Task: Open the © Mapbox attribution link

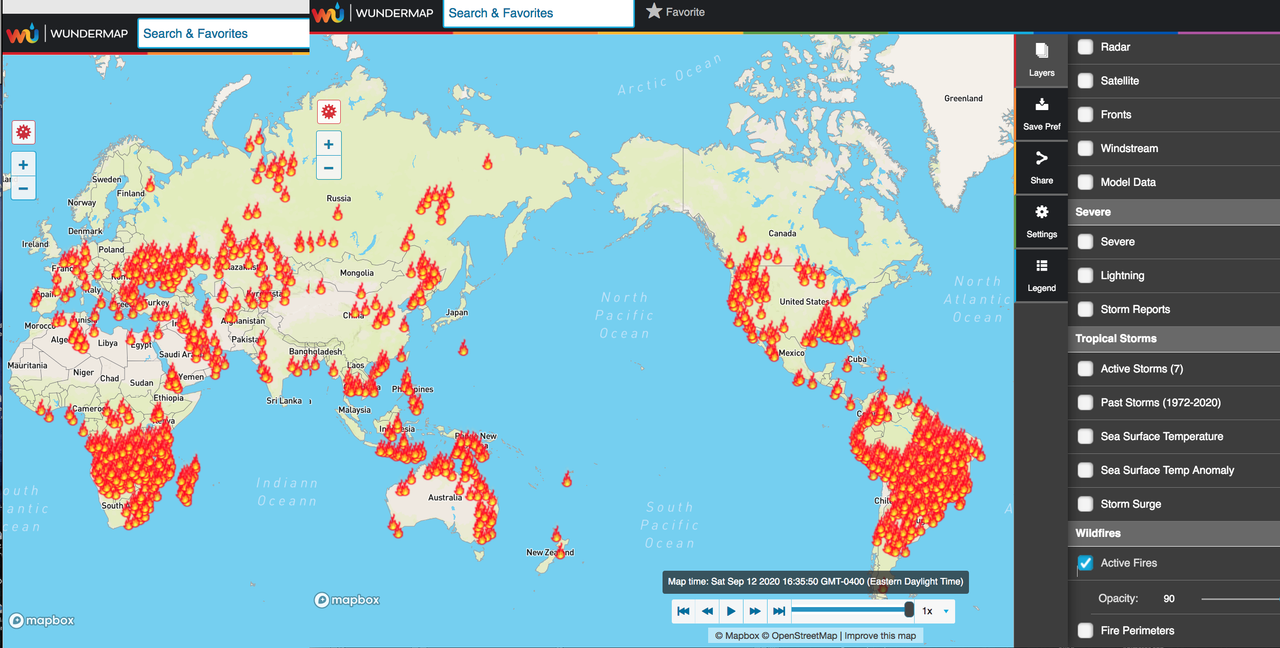Action: point(737,636)
